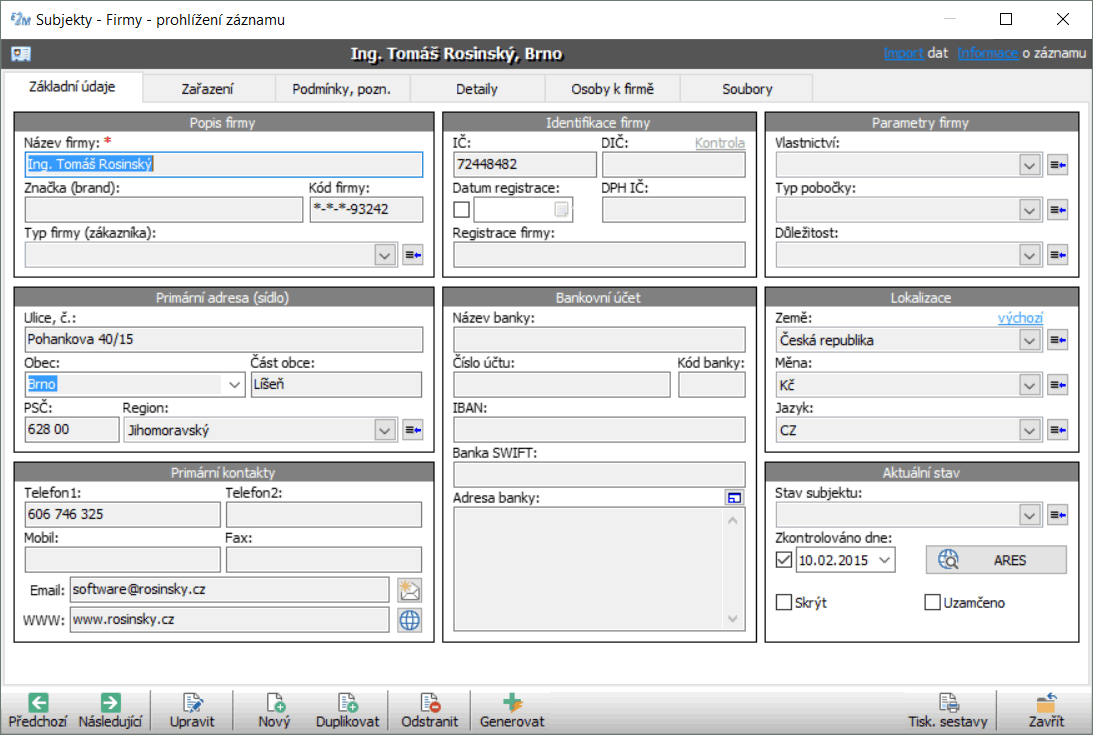
Task: Edit the record with Upravit
Action: [x=192, y=711]
